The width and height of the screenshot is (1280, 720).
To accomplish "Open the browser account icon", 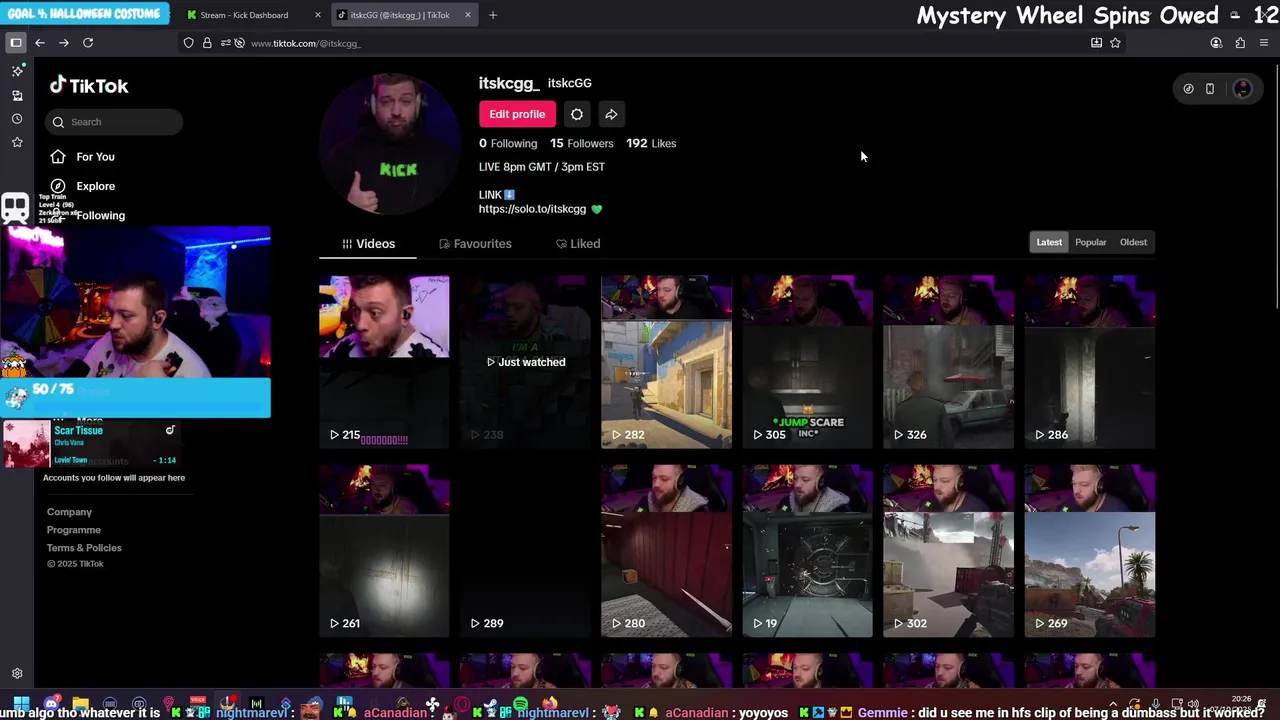I will tap(1216, 43).
